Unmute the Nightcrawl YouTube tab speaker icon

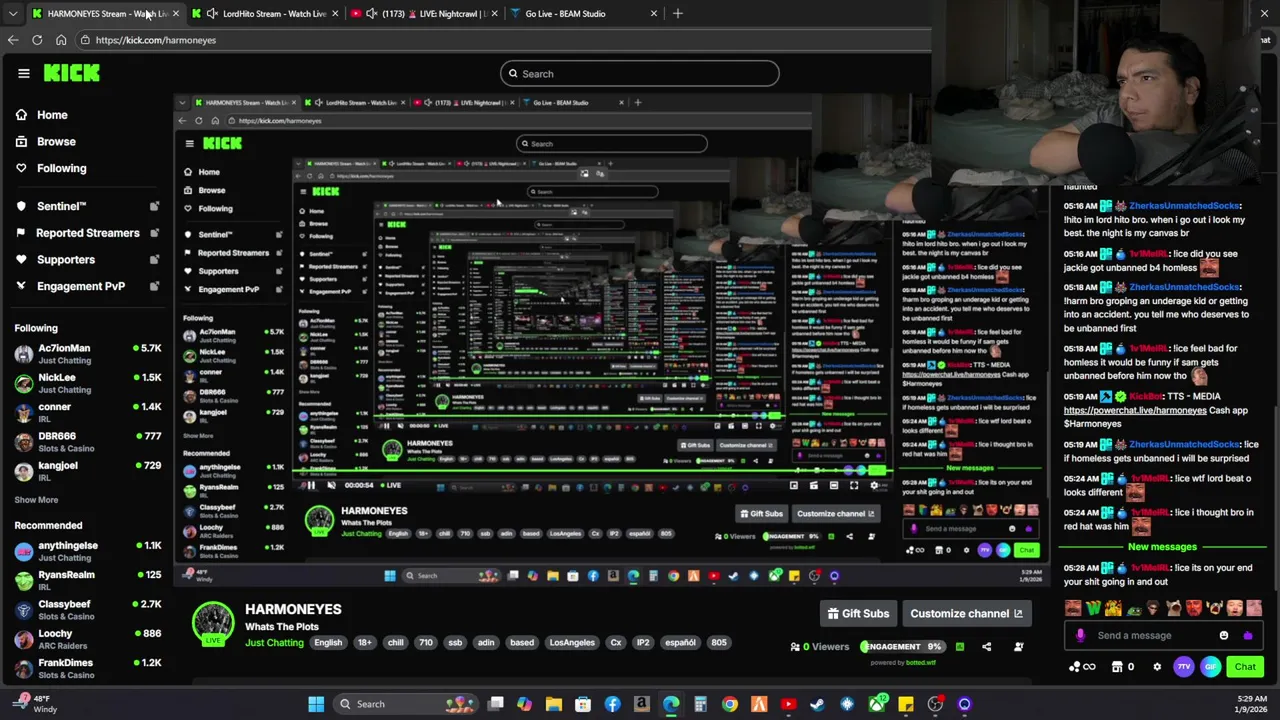(x=372, y=13)
